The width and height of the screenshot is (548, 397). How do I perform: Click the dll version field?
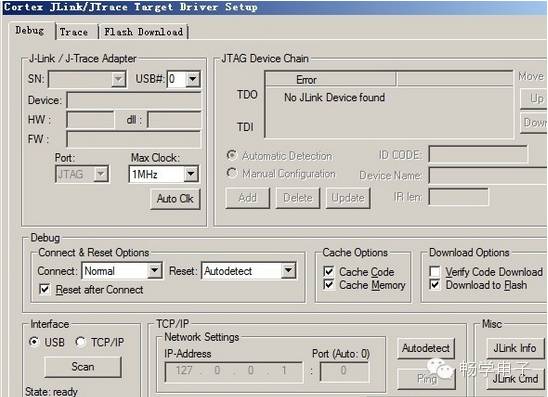(x=174, y=120)
